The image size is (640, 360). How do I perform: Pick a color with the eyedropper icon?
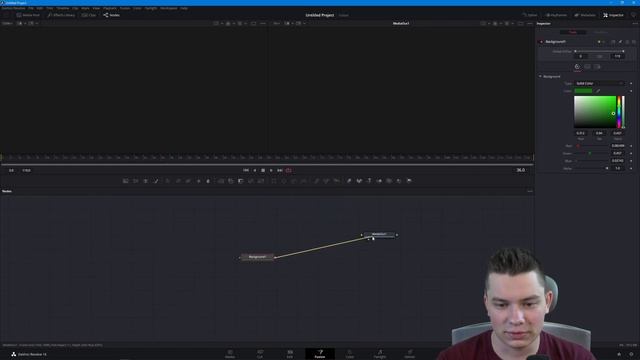[598, 91]
